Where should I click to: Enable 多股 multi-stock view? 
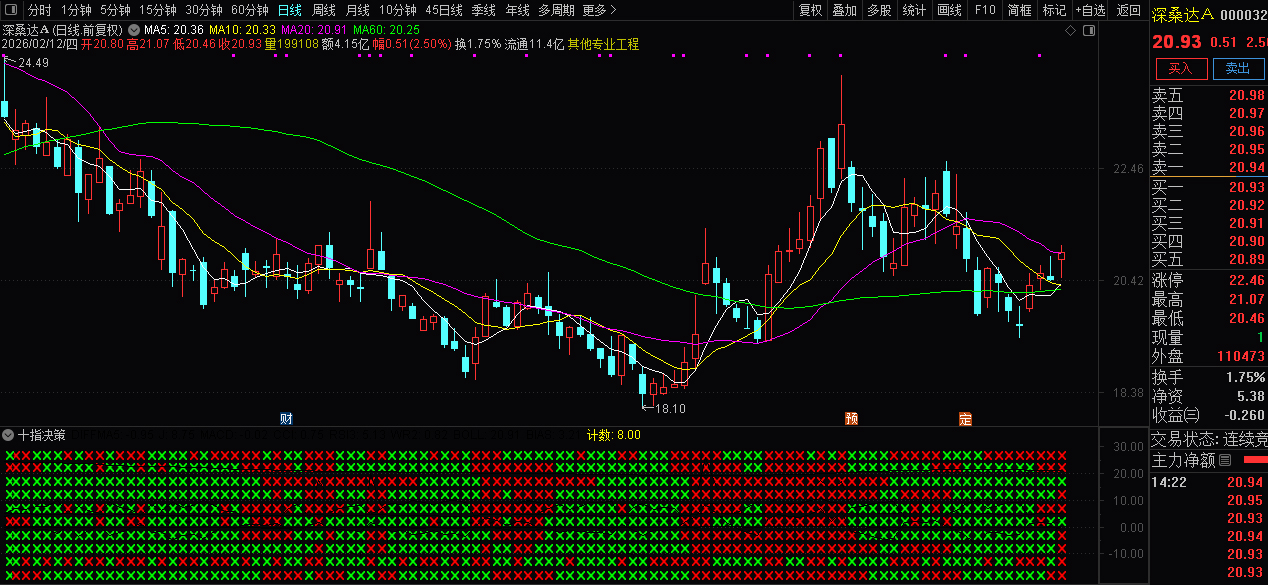coord(879,11)
